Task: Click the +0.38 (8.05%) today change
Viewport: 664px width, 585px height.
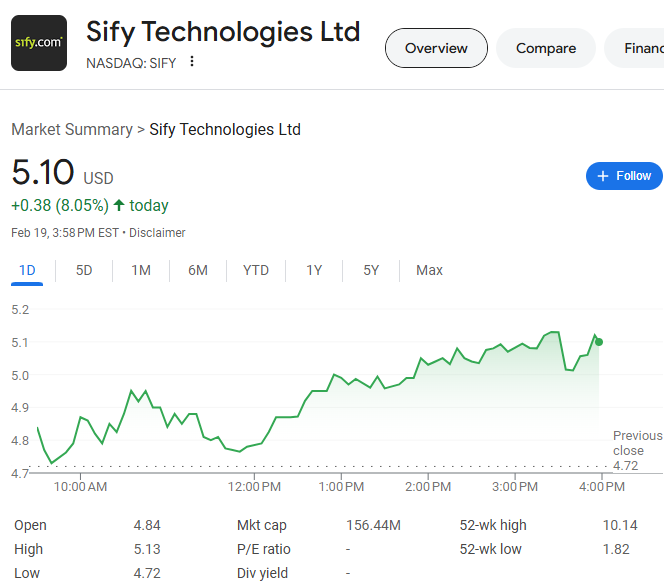Action: [90, 205]
